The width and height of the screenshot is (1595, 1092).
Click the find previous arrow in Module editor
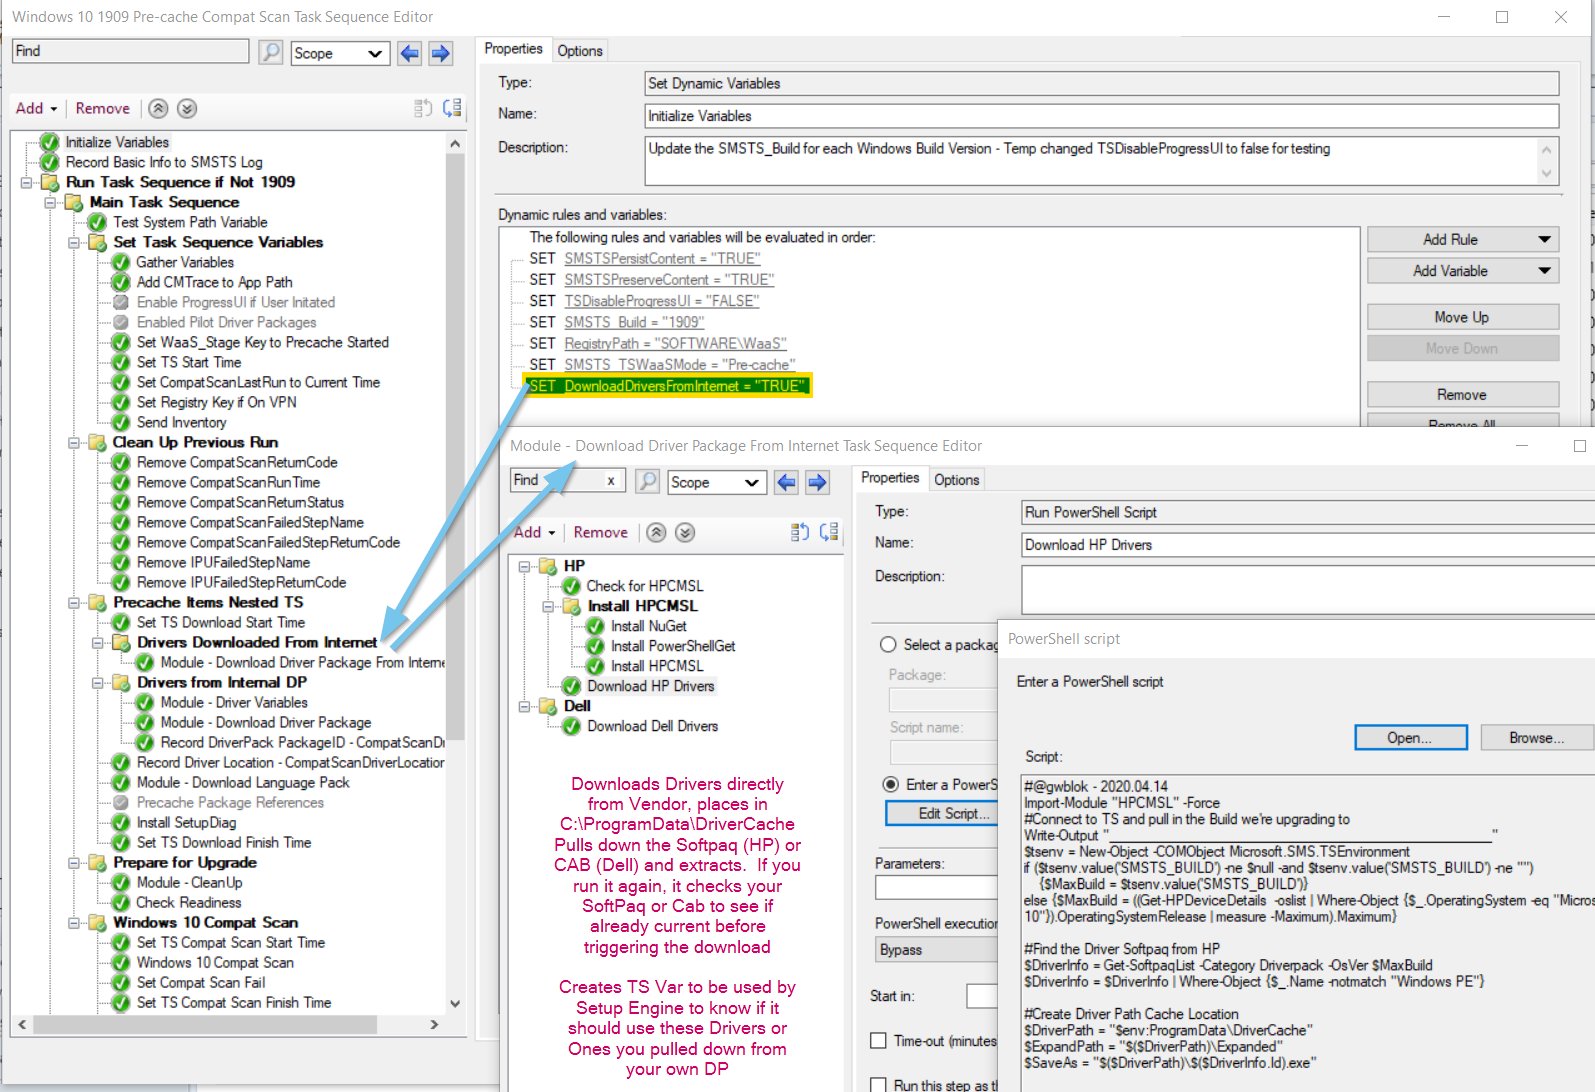click(x=786, y=482)
